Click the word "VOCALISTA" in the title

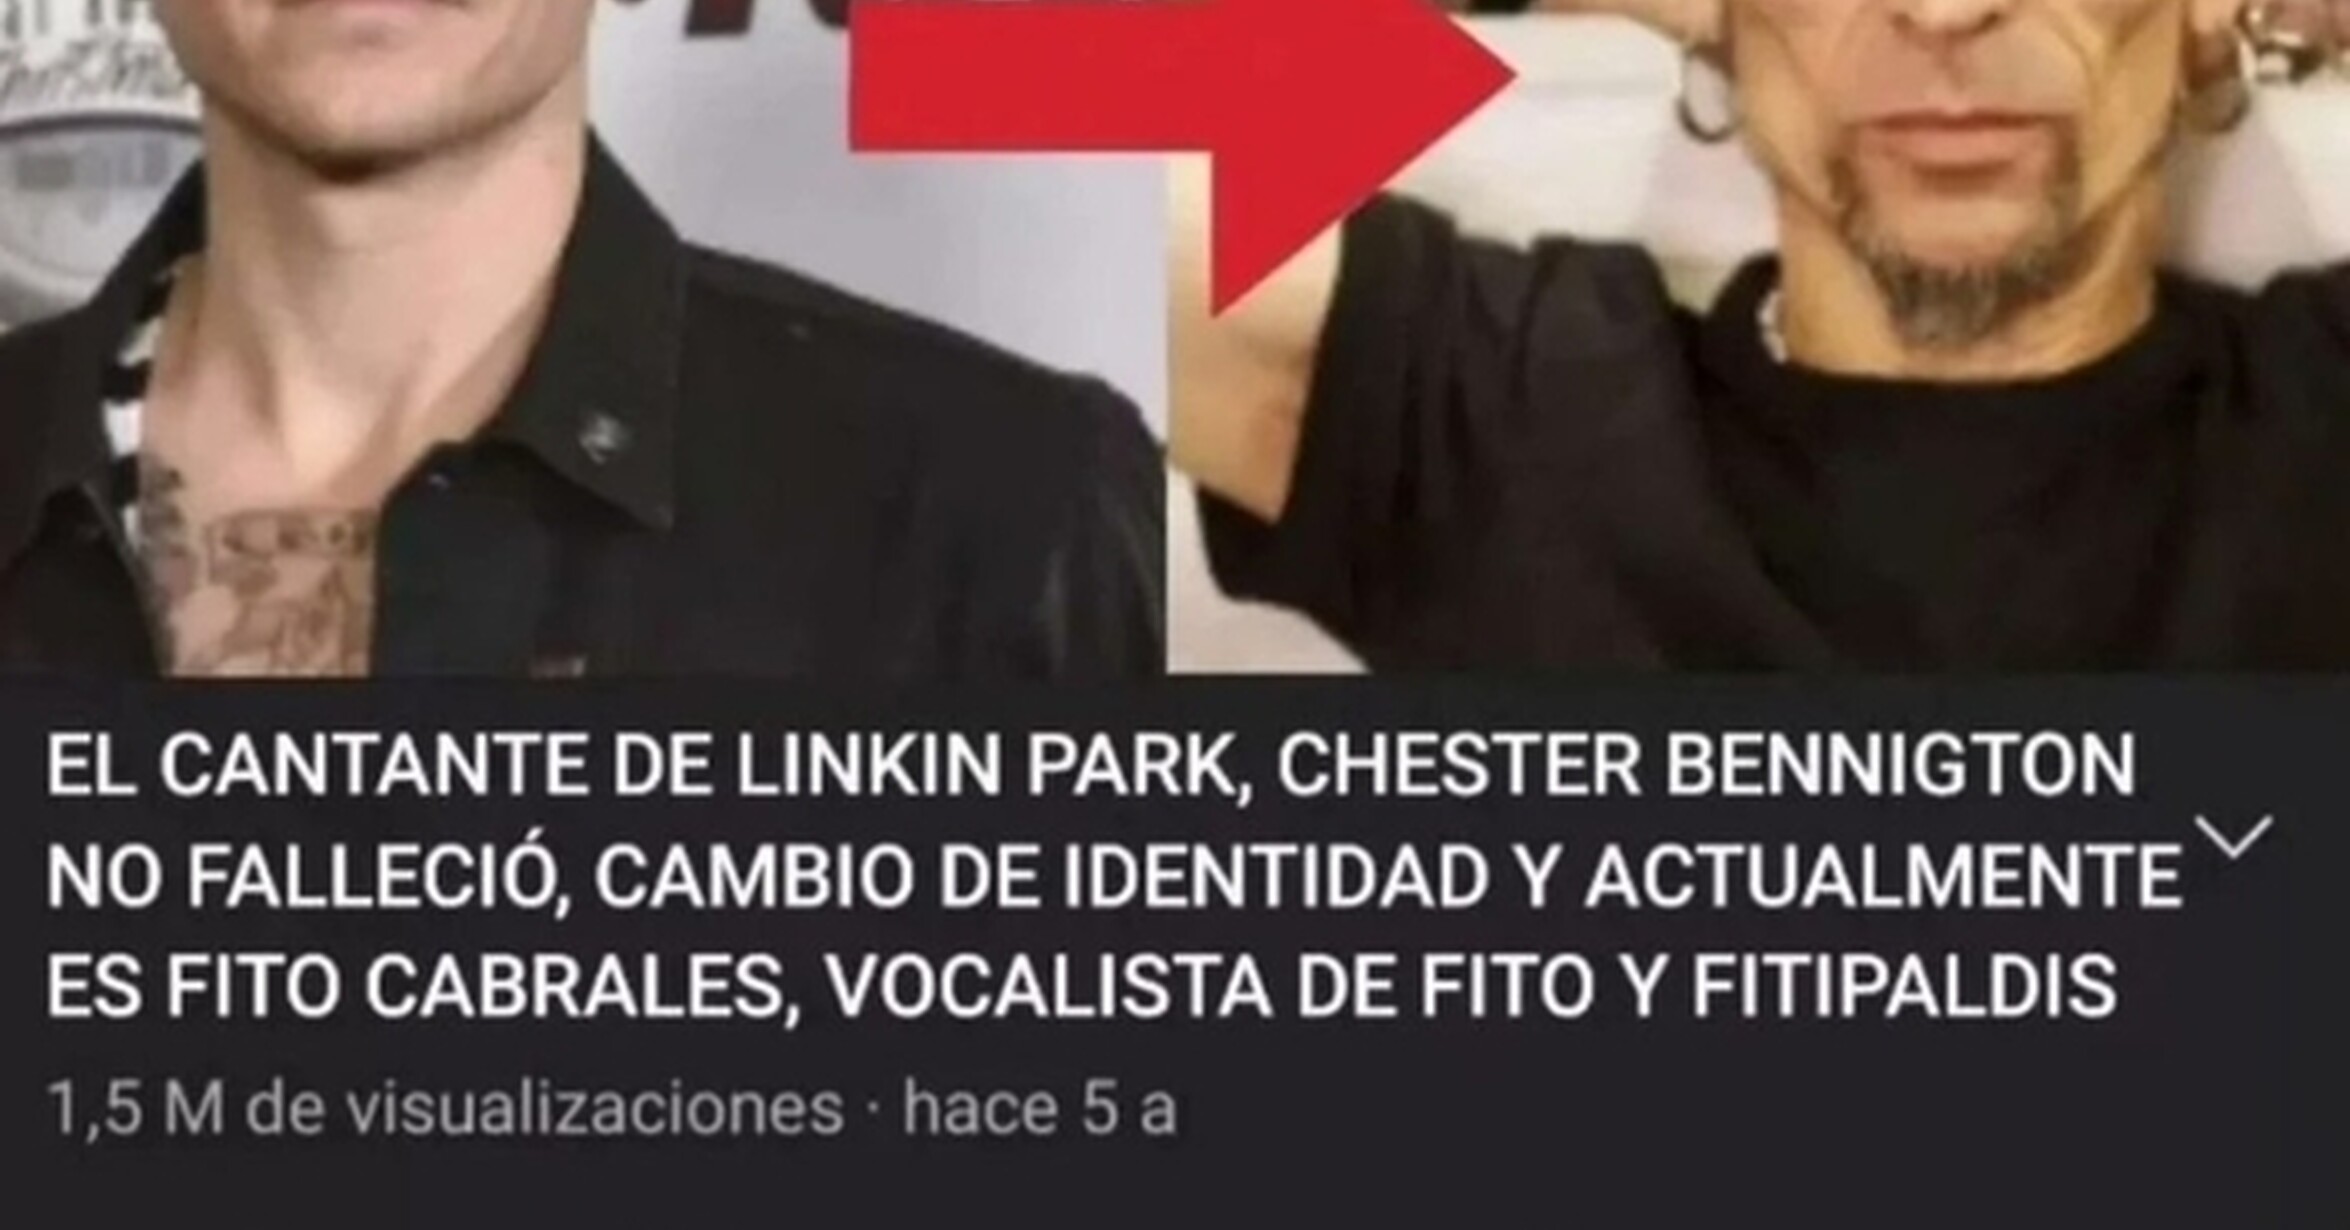coord(1050,987)
